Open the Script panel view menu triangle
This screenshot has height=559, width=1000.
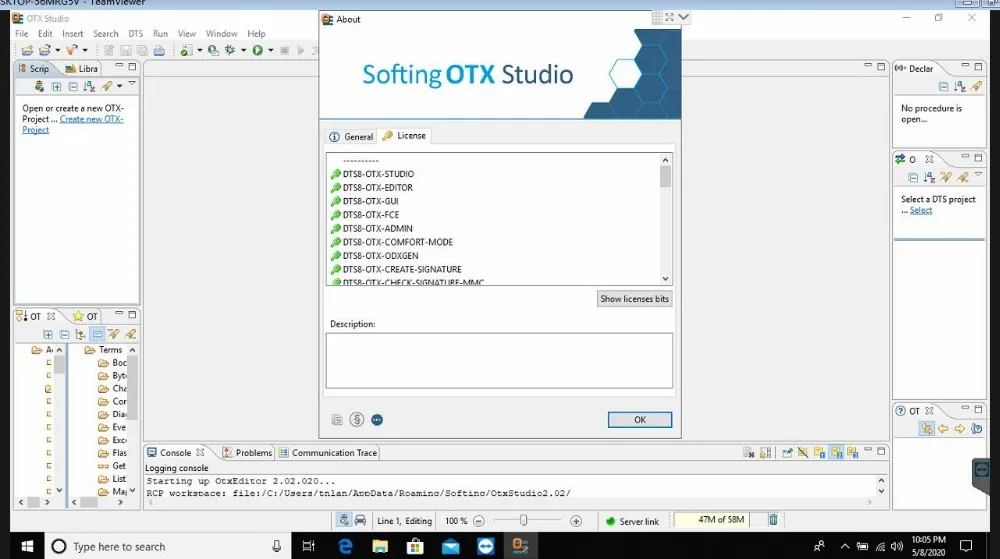(132, 83)
